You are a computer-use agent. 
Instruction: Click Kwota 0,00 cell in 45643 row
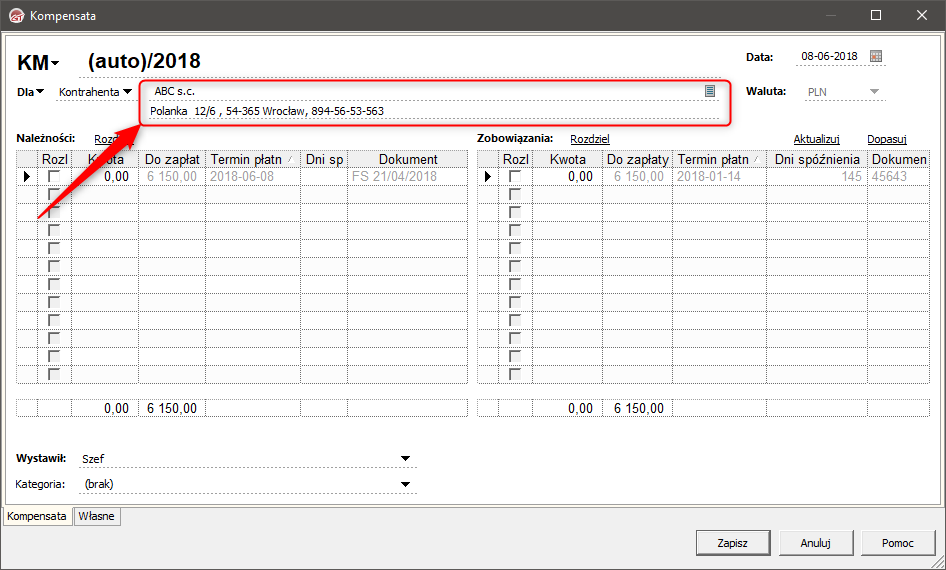pyautogui.click(x=568, y=177)
